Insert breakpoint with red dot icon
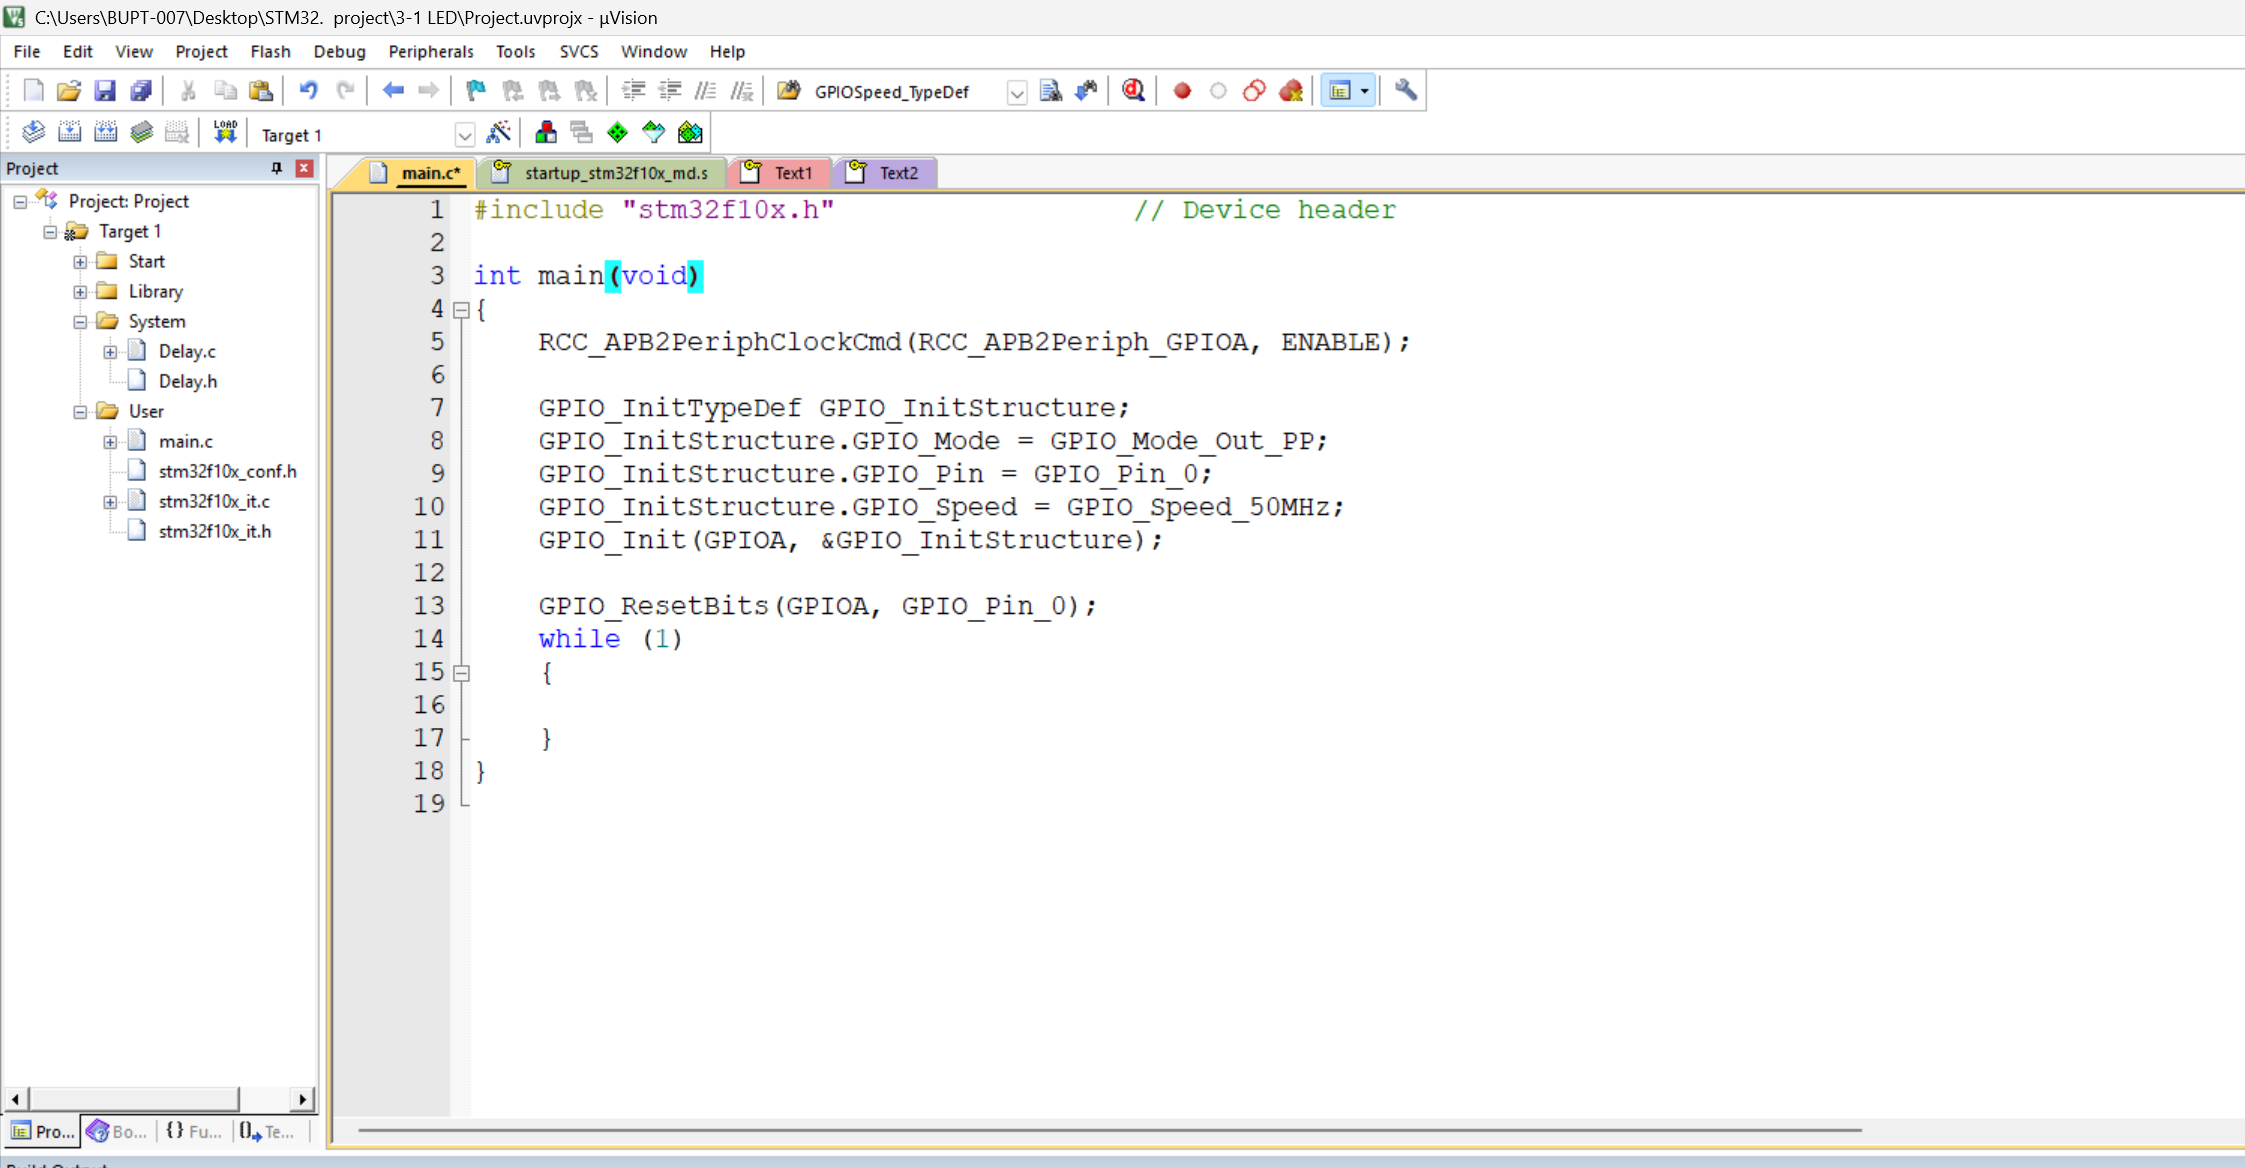 pos(1182,91)
